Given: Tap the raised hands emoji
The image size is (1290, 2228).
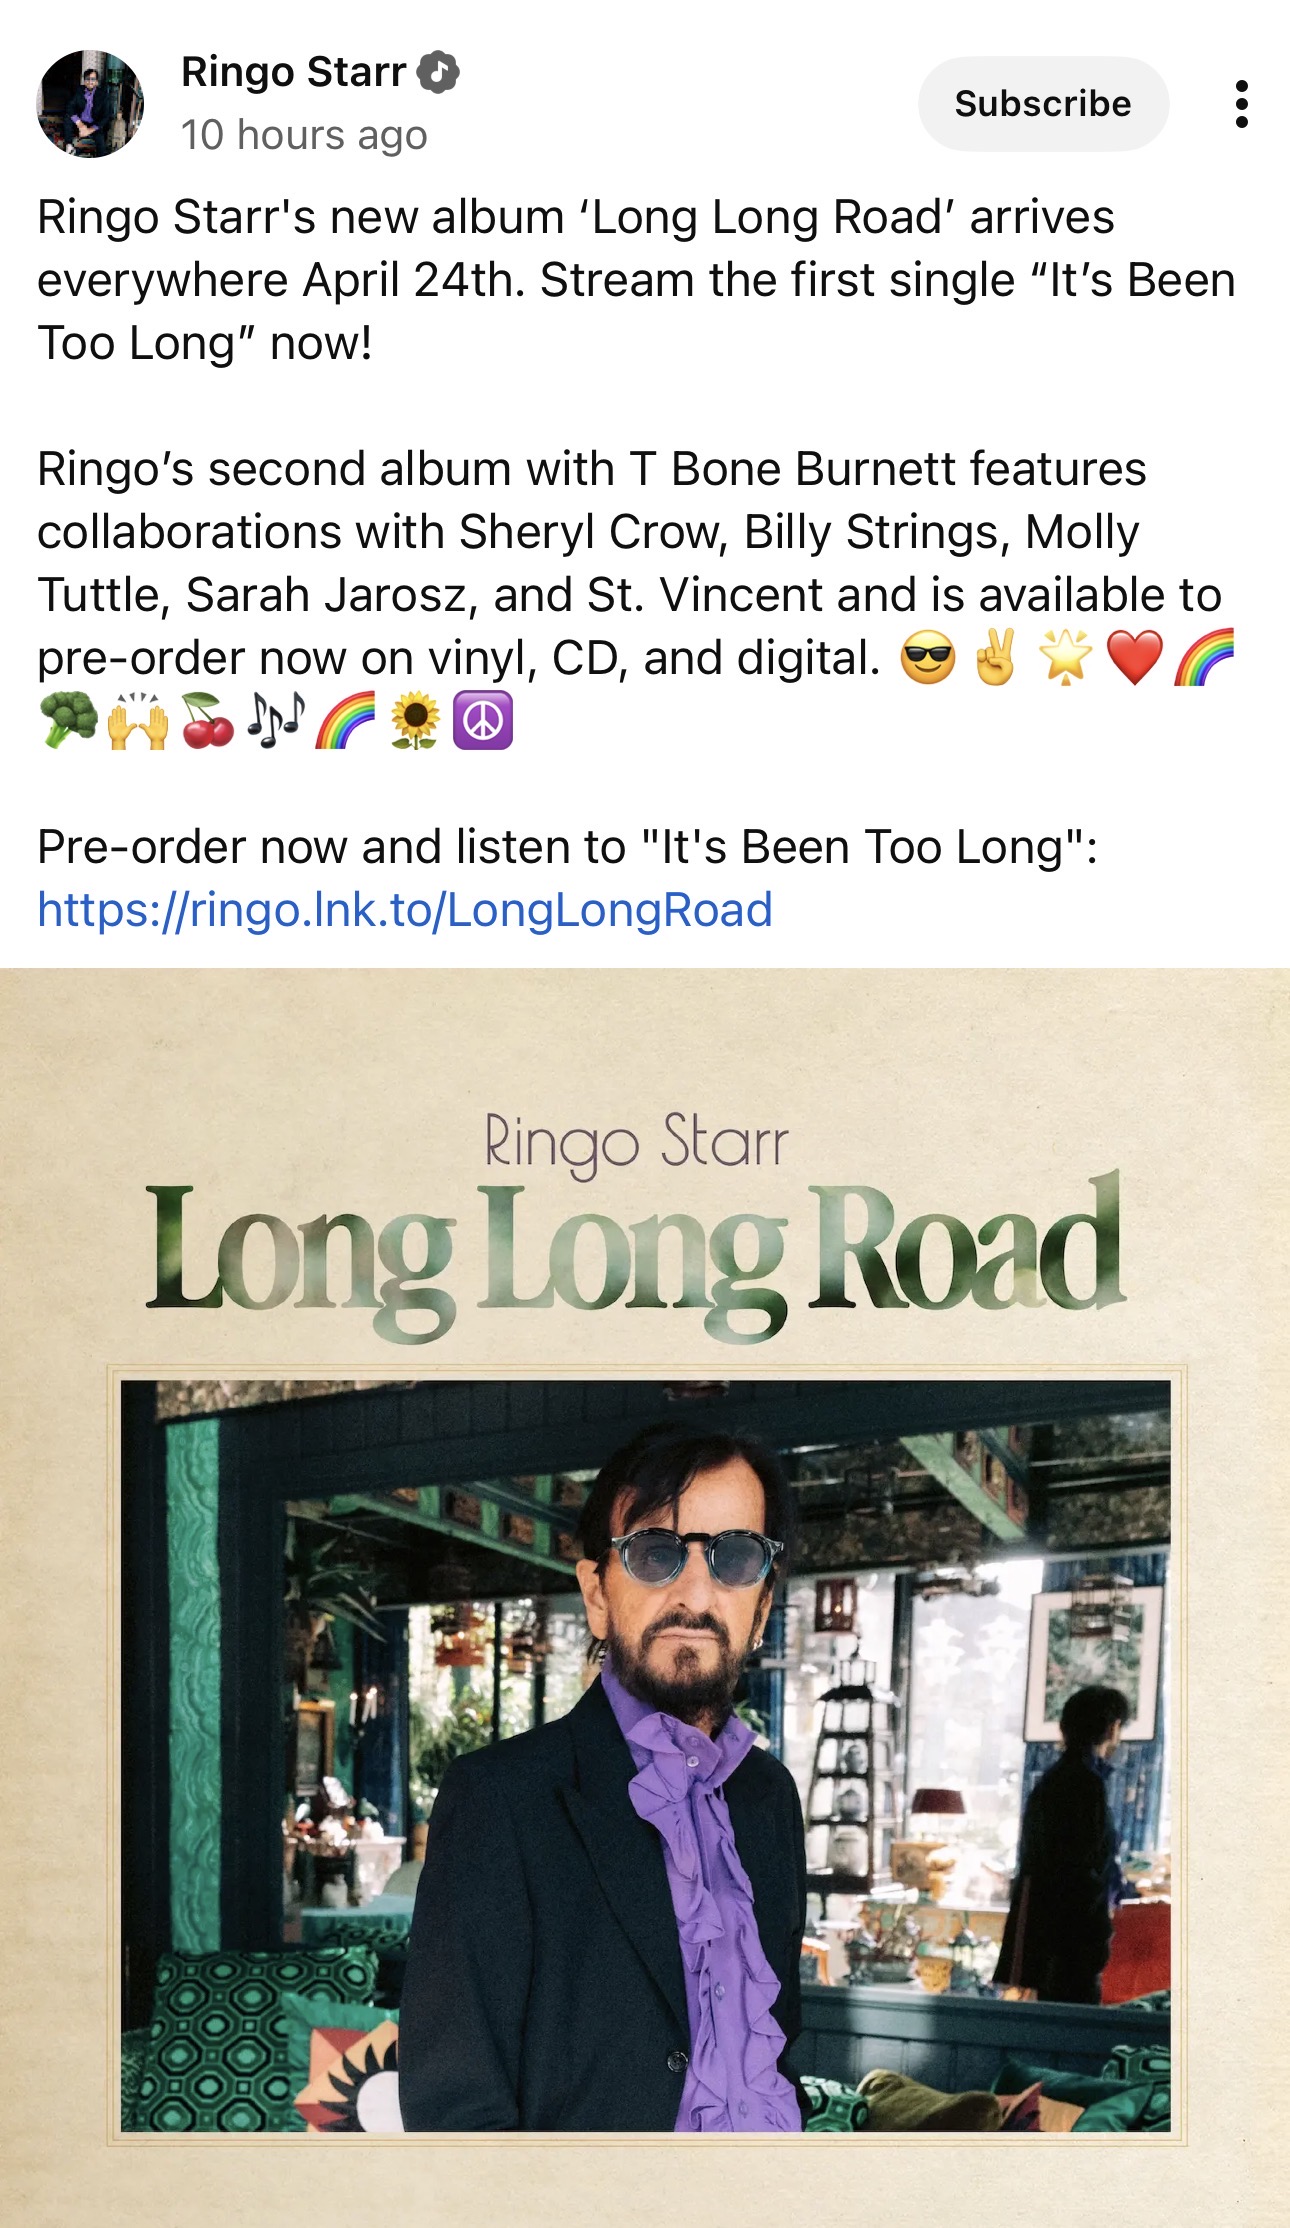Looking at the screenshot, I should (x=138, y=721).
